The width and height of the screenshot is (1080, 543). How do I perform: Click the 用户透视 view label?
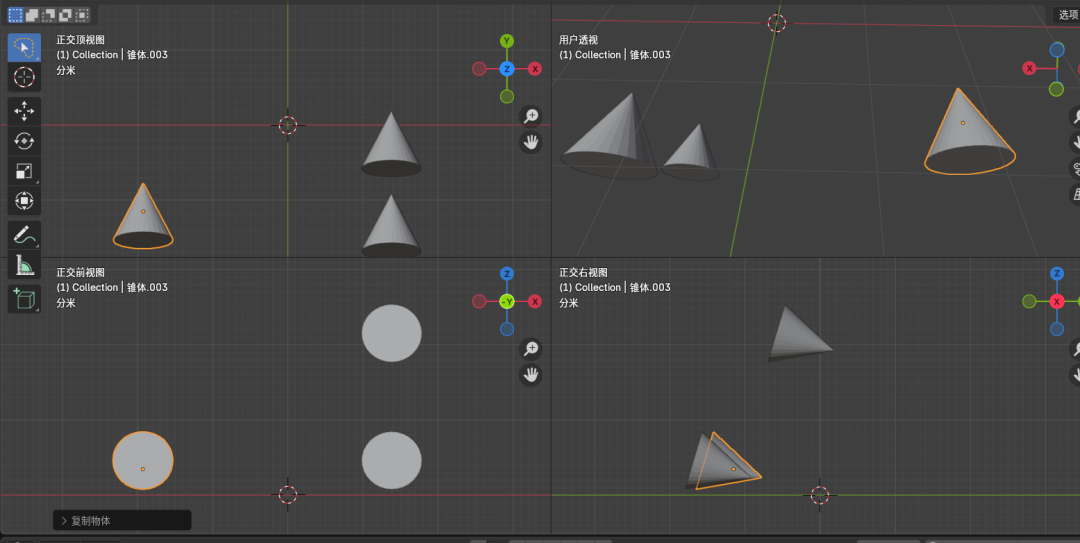click(578, 40)
